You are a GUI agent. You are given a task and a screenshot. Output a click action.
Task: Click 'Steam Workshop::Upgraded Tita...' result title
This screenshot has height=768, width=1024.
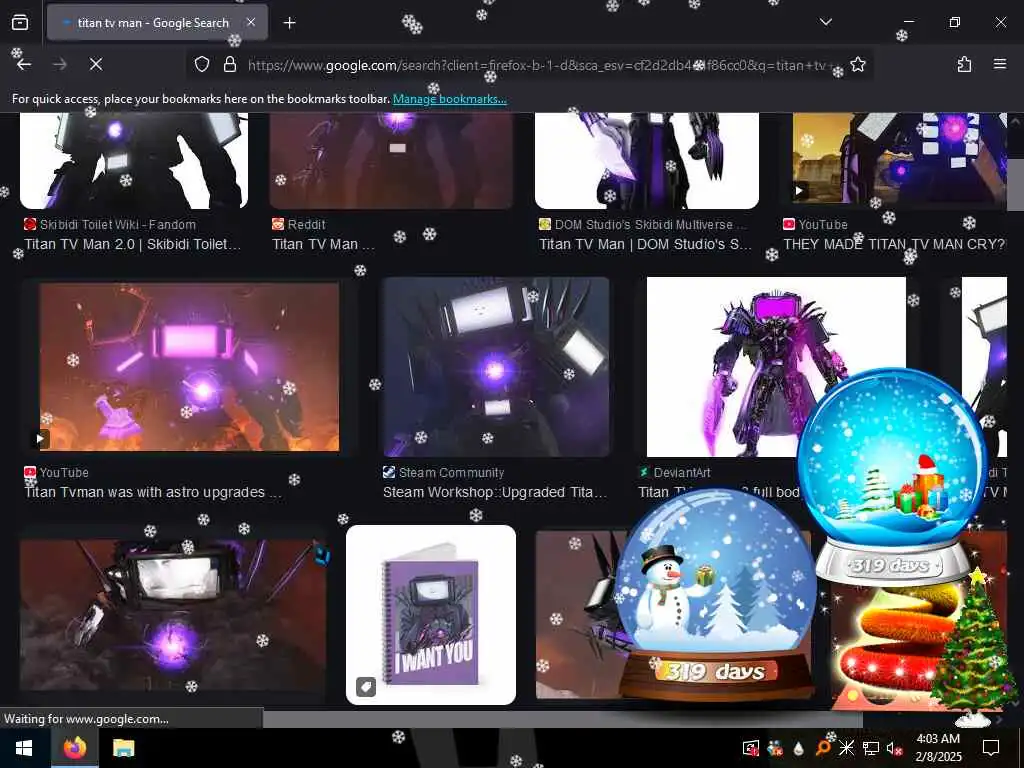pyautogui.click(x=495, y=492)
